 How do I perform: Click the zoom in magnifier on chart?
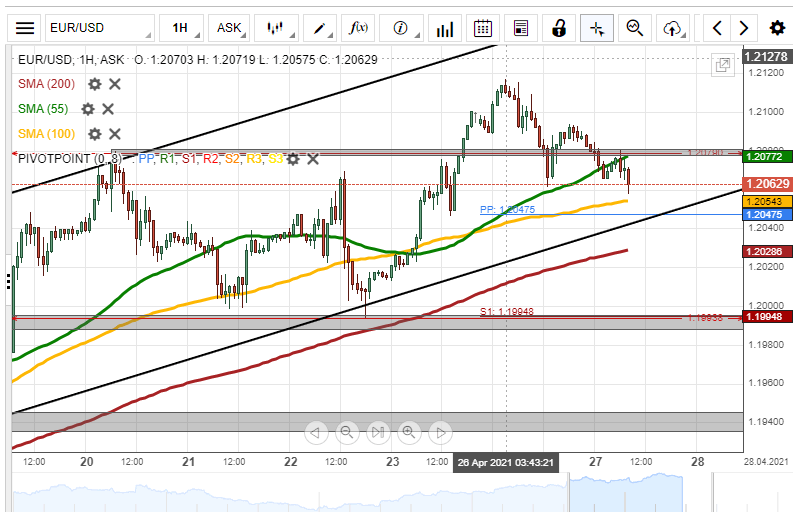(408, 432)
